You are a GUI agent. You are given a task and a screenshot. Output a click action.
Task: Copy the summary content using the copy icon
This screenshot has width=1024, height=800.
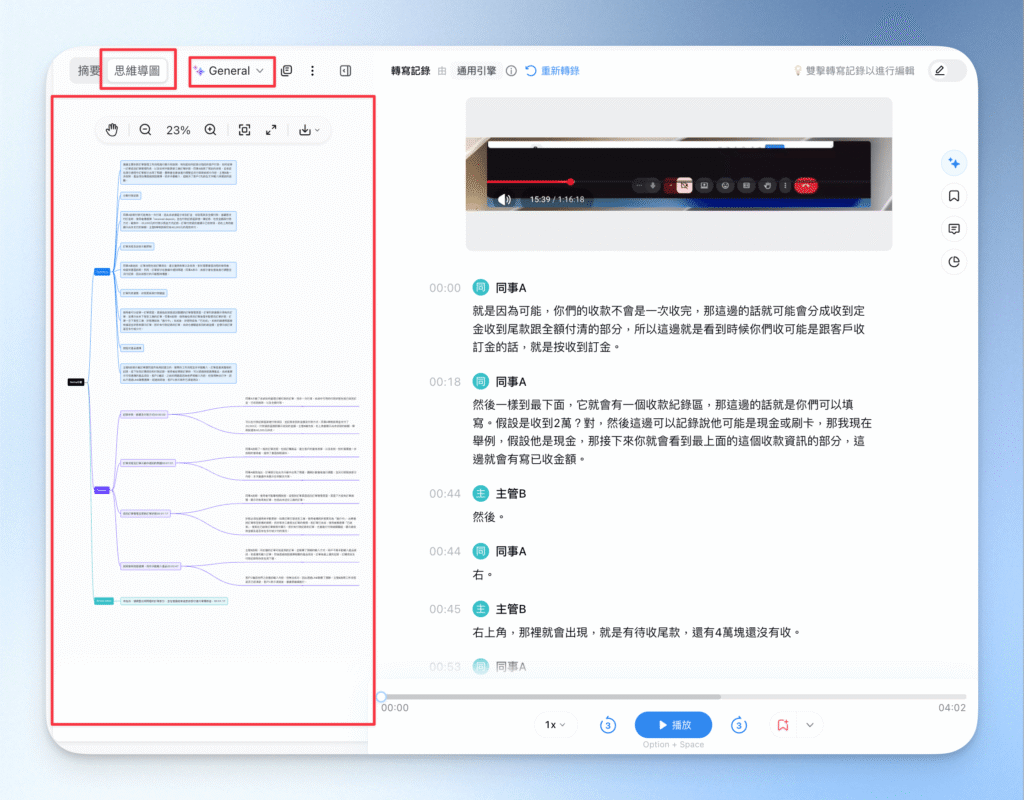click(x=286, y=71)
